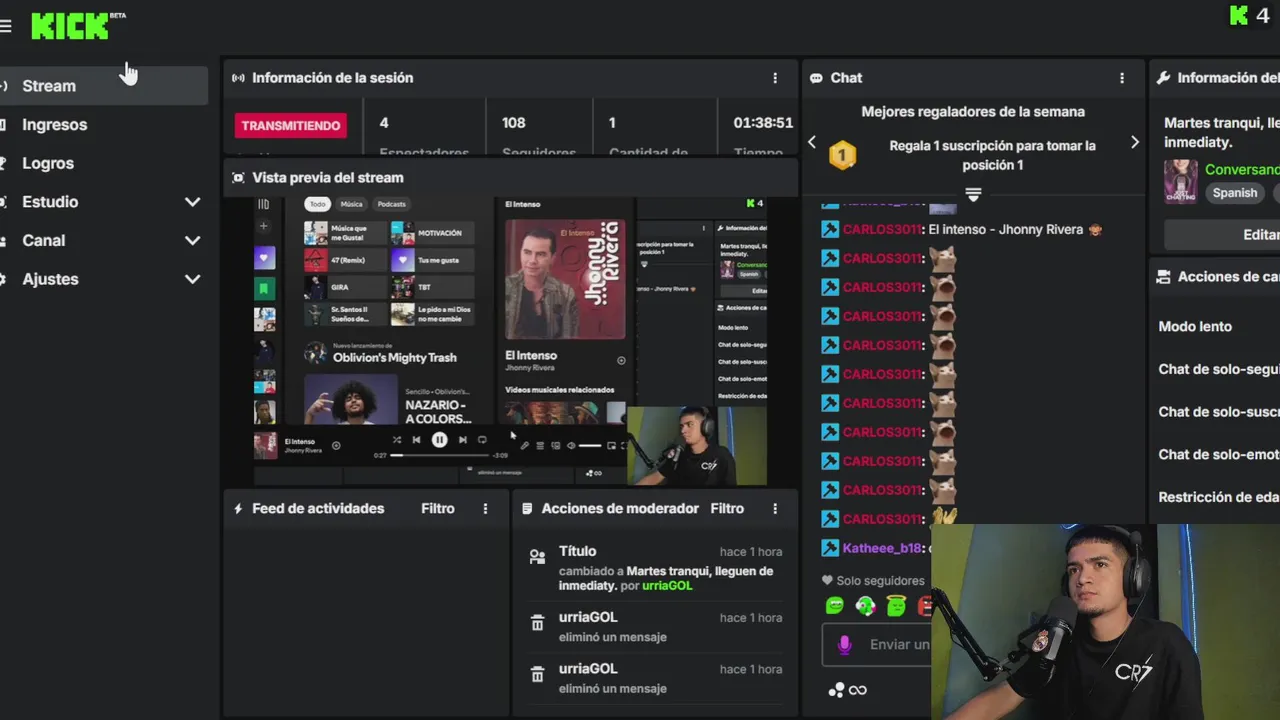Click the Editar button in stream info
This screenshot has height=720, width=1280.
click(1222, 235)
